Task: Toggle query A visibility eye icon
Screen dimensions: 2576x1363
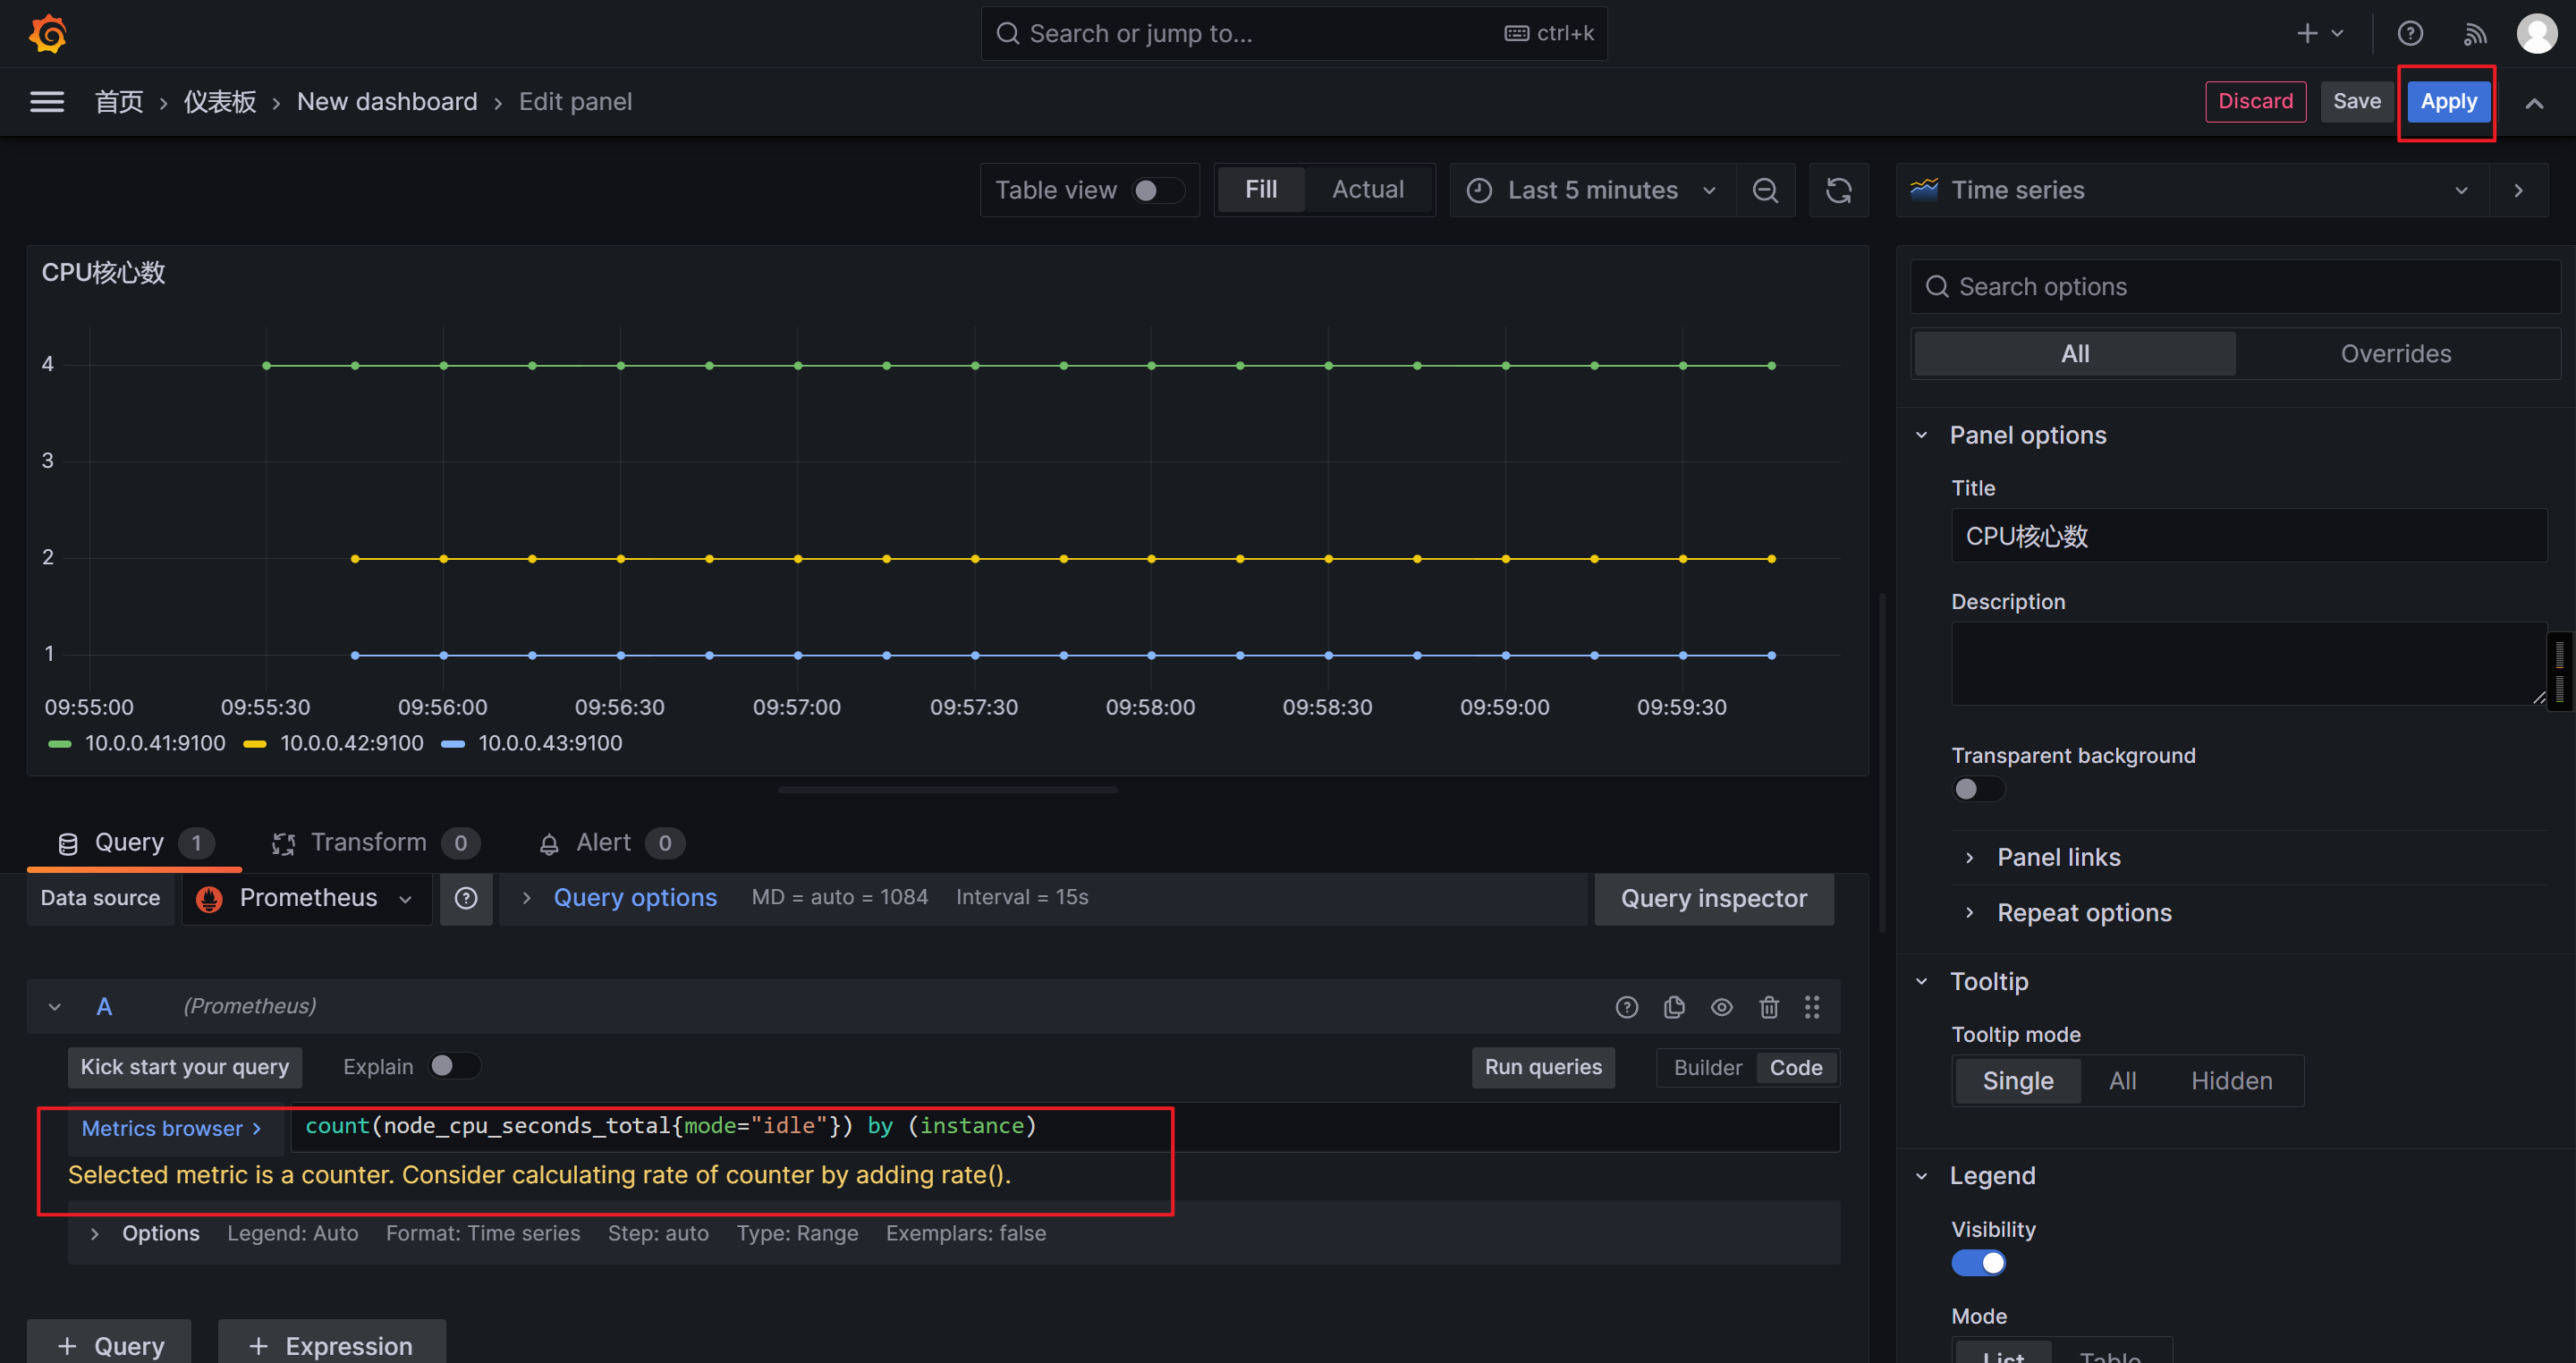Action: 1721,1007
